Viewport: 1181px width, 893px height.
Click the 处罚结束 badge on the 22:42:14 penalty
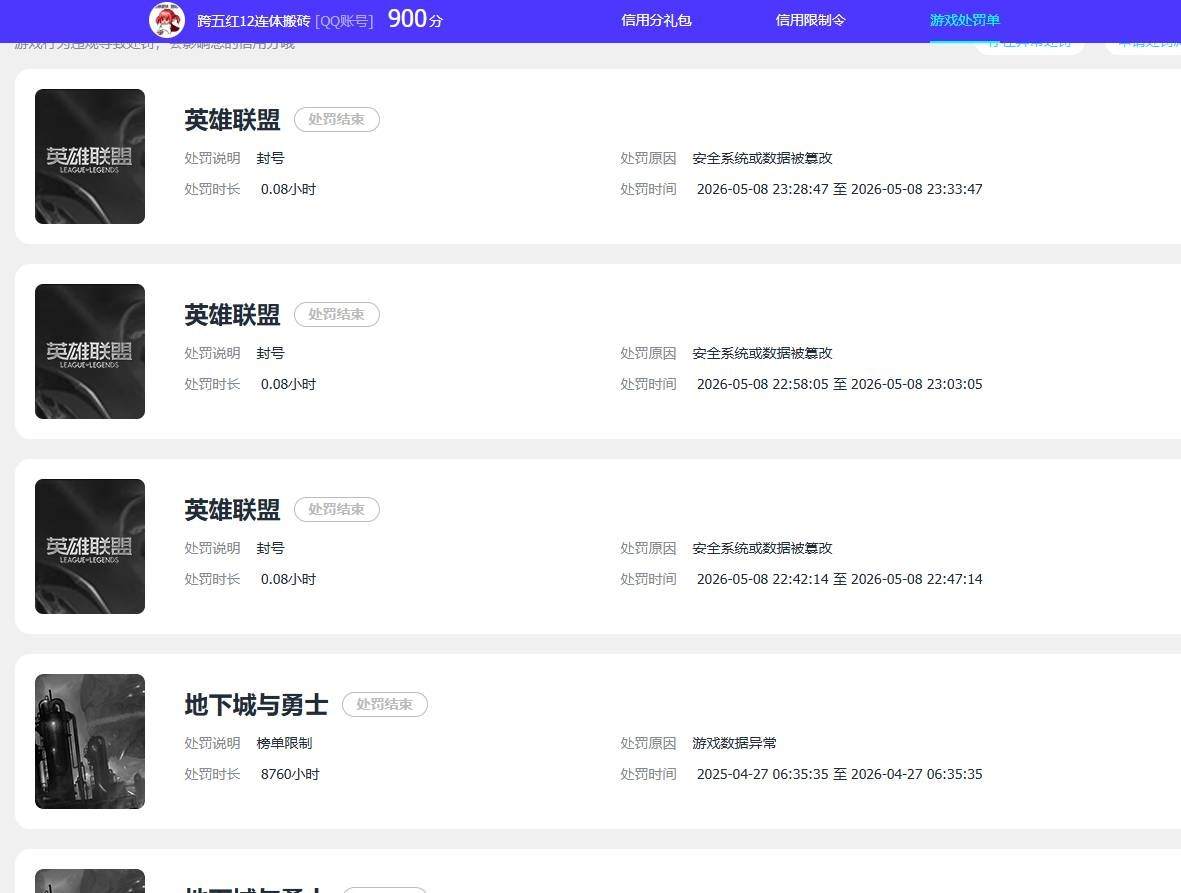[337, 510]
